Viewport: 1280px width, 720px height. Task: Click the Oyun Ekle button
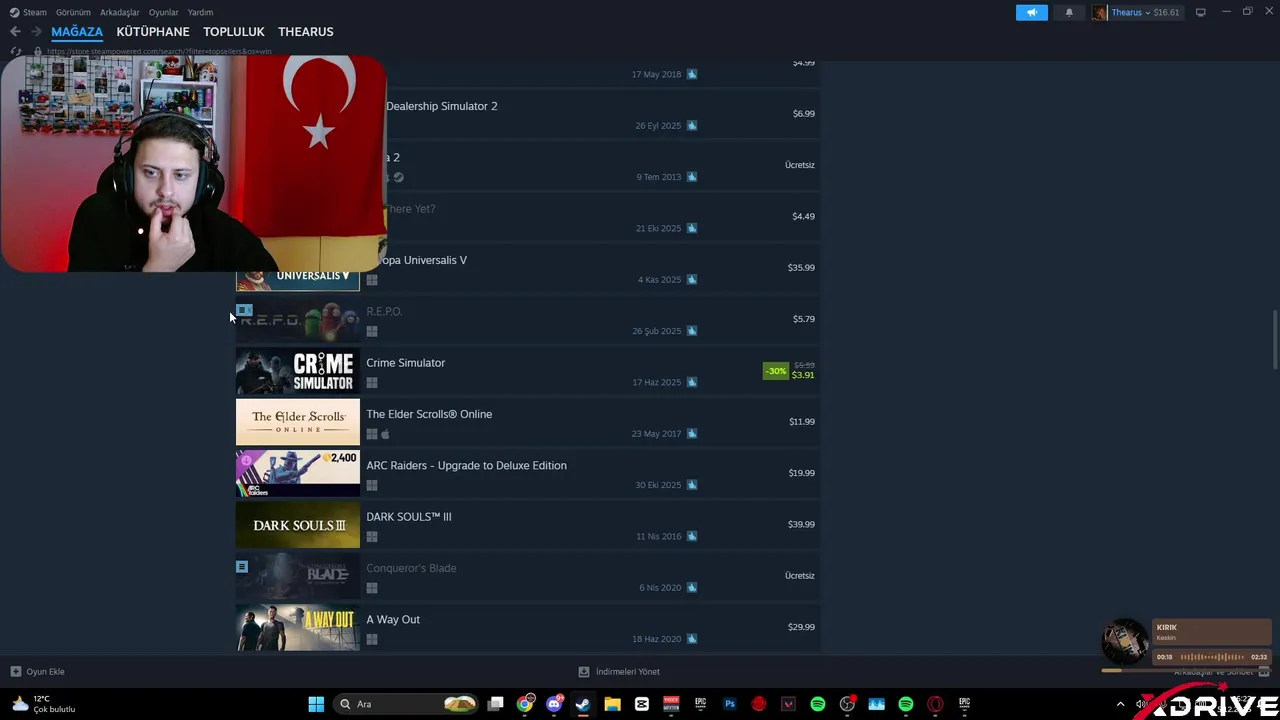click(x=37, y=672)
